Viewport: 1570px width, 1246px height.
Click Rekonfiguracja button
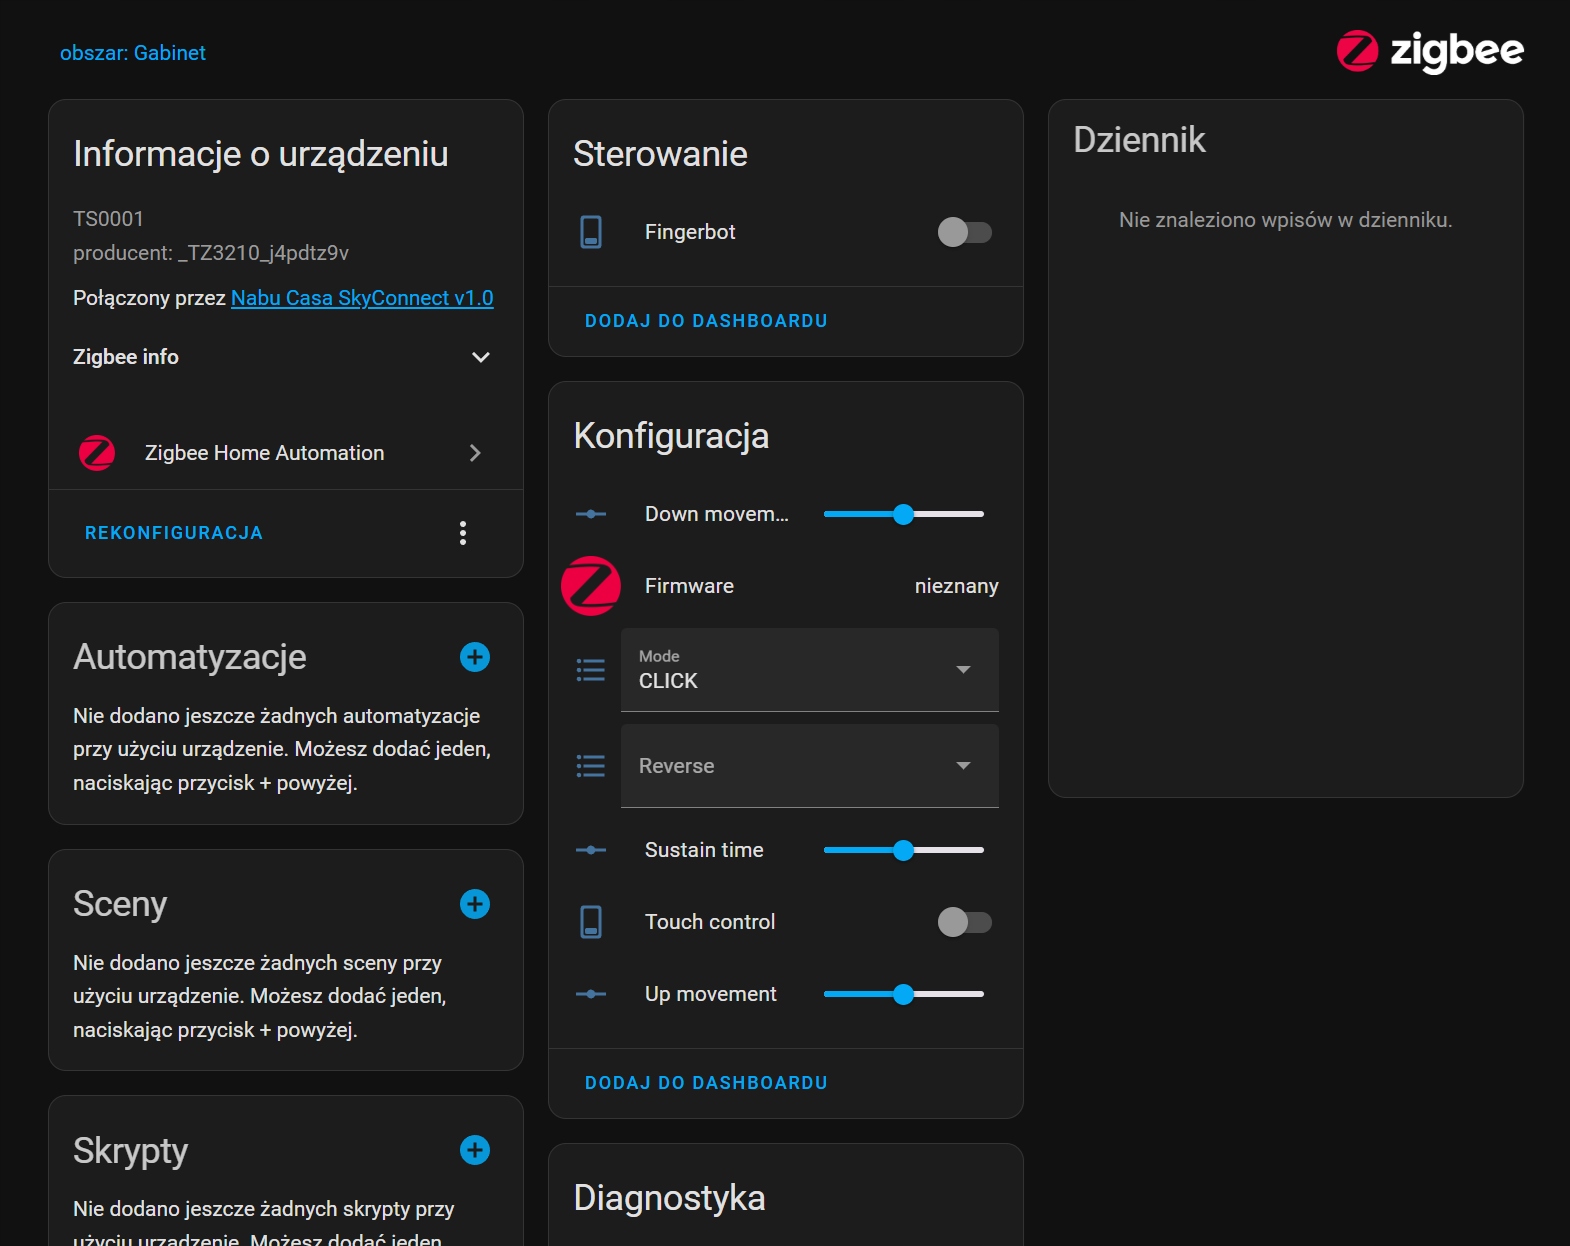(x=174, y=533)
